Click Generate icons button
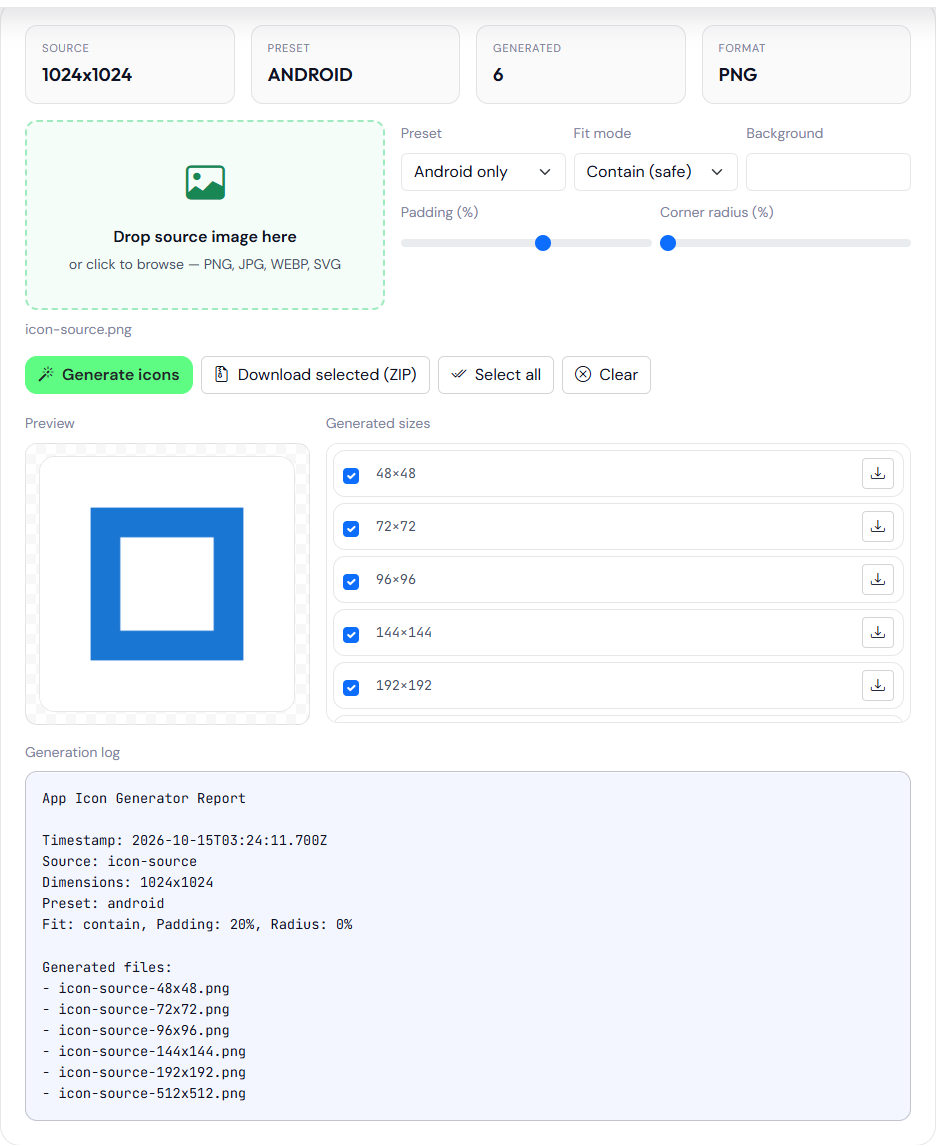This screenshot has height=1146, width=936. point(109,375)
